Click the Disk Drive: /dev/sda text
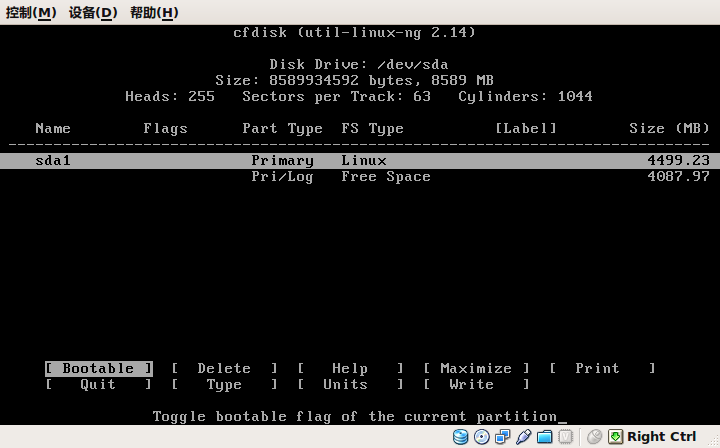Screen dimensions: 720x448 click(359, 64)
